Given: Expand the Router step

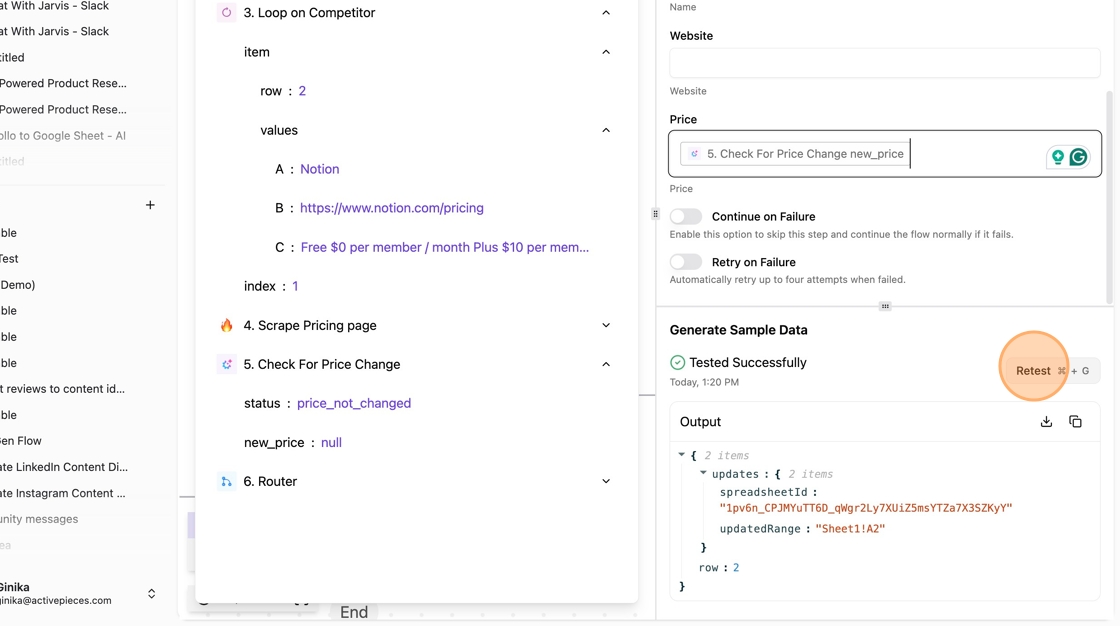Looking at the screenshot, I should [606, 481].
